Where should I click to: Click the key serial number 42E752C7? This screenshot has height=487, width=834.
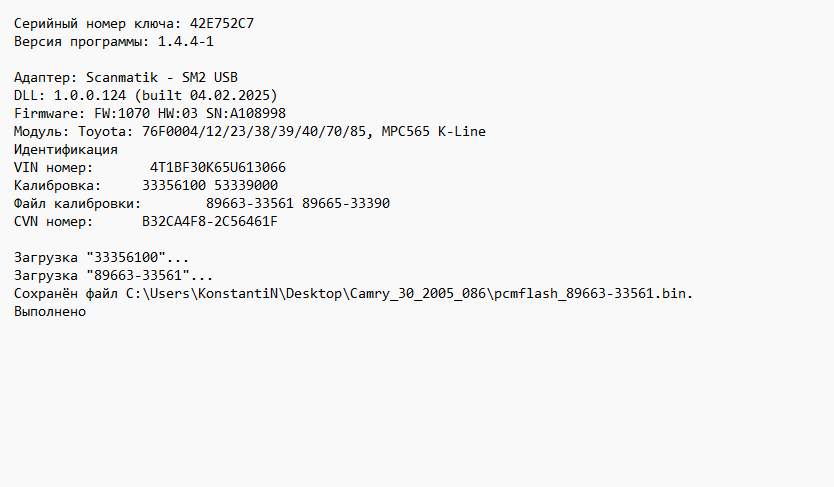pyautogui.click(x=222, y=23)
